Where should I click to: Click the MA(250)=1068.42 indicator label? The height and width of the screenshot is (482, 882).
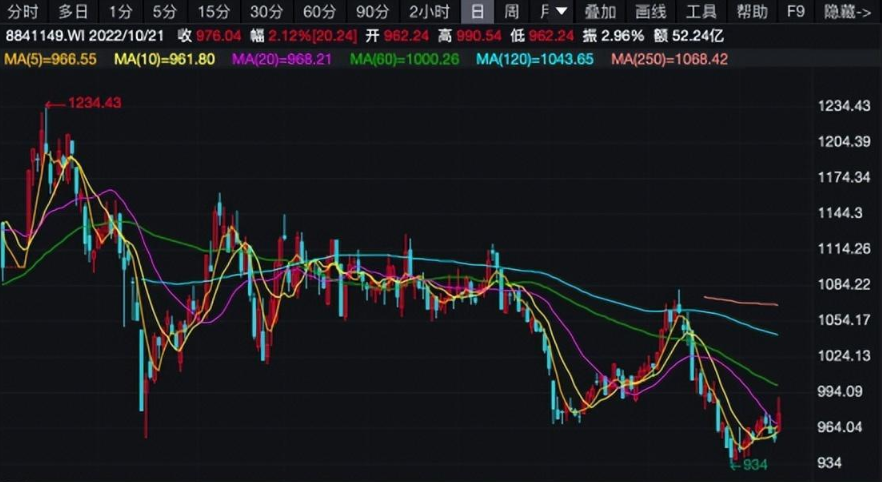click(x=669, y=59)
